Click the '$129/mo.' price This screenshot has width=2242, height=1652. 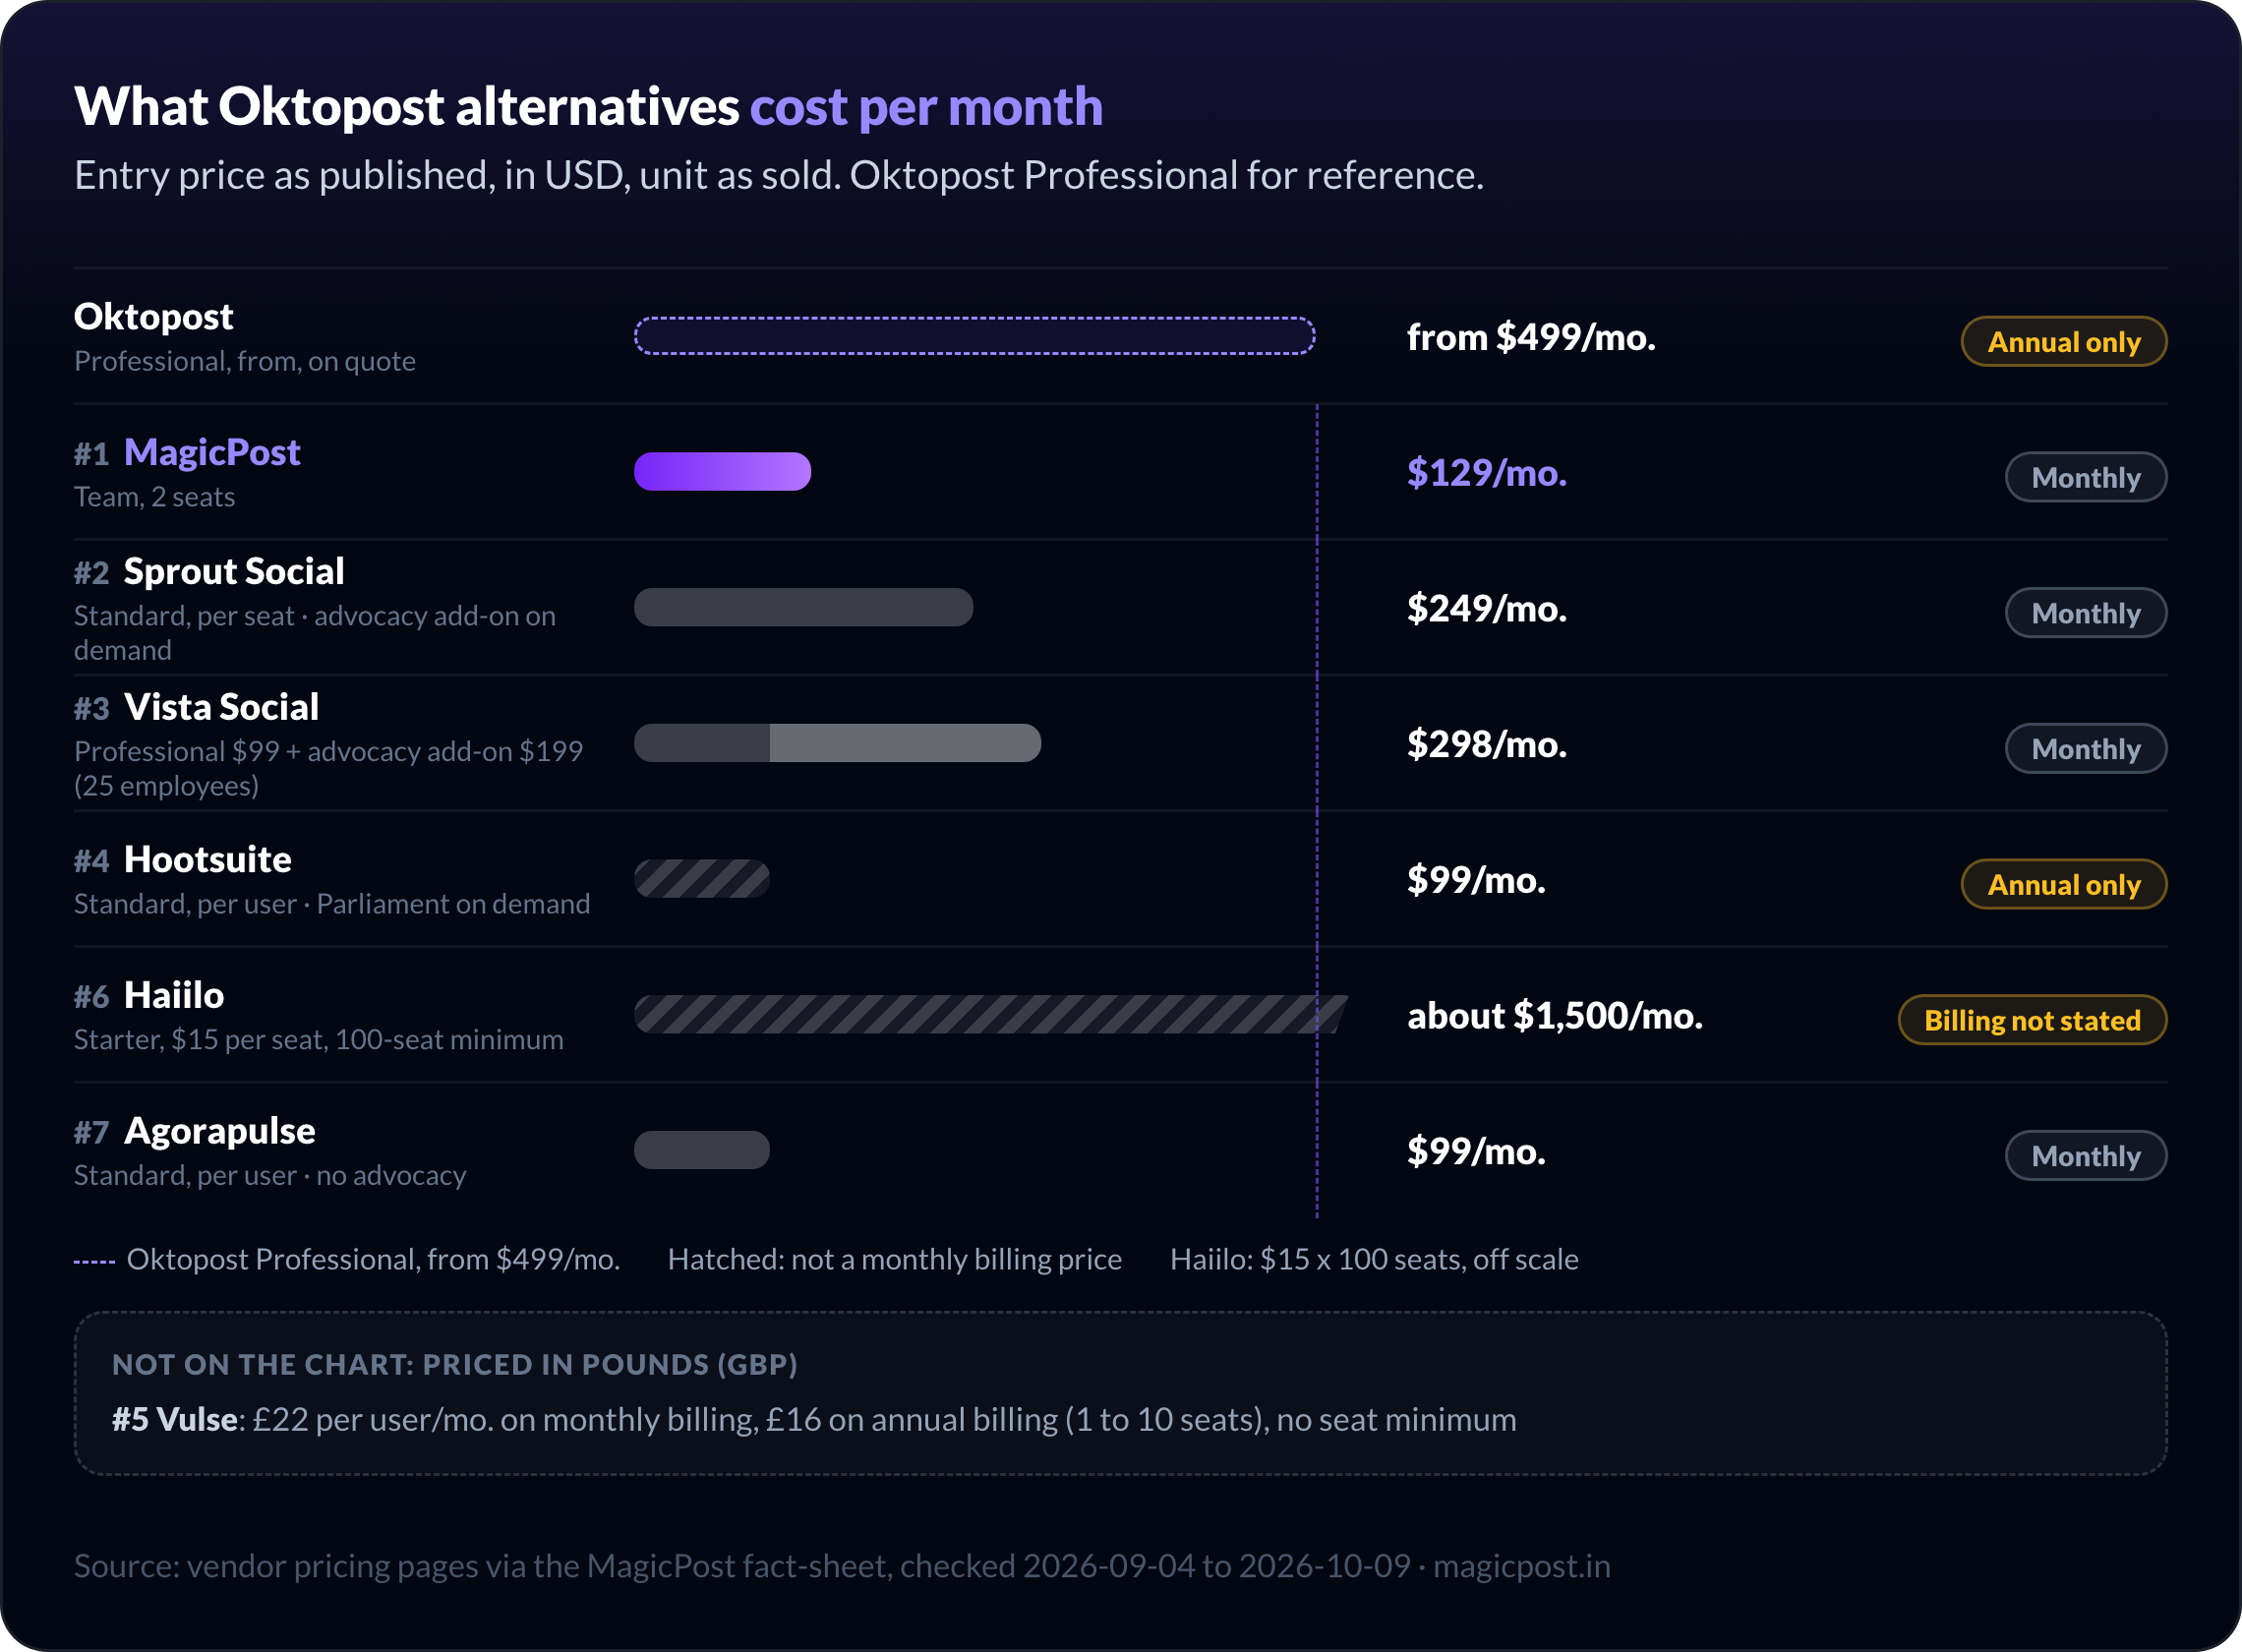tap(1487, 472)
